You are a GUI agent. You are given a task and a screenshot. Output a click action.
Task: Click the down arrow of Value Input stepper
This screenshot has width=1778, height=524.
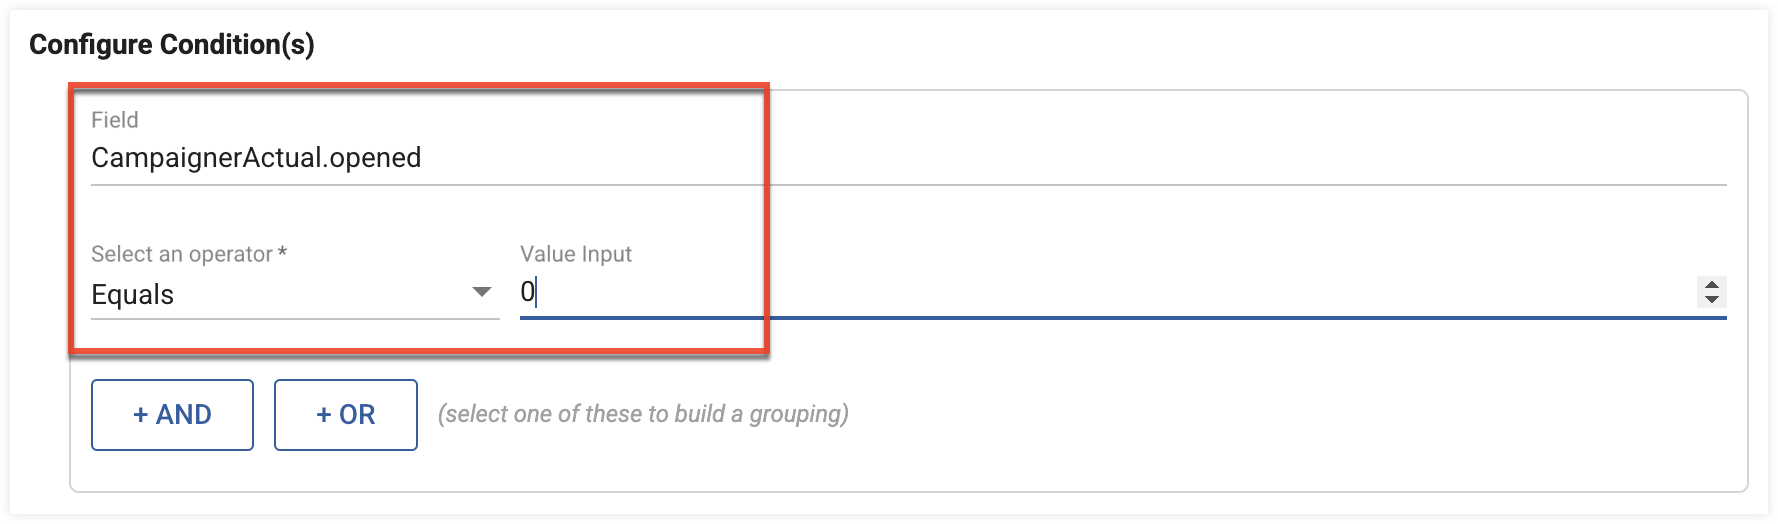click(1711, 298)
